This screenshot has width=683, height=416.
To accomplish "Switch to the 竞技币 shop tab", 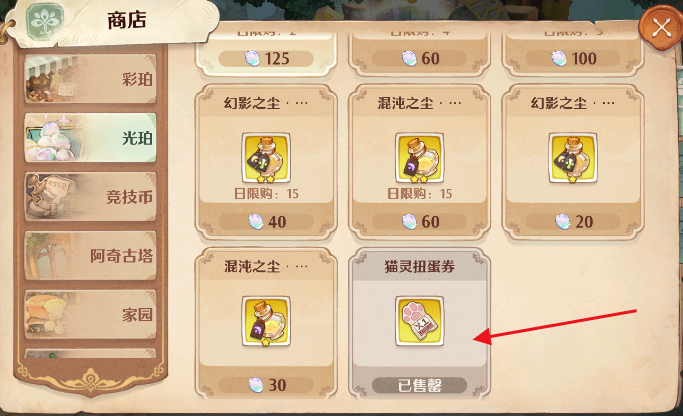I will [x=90, y=196].
